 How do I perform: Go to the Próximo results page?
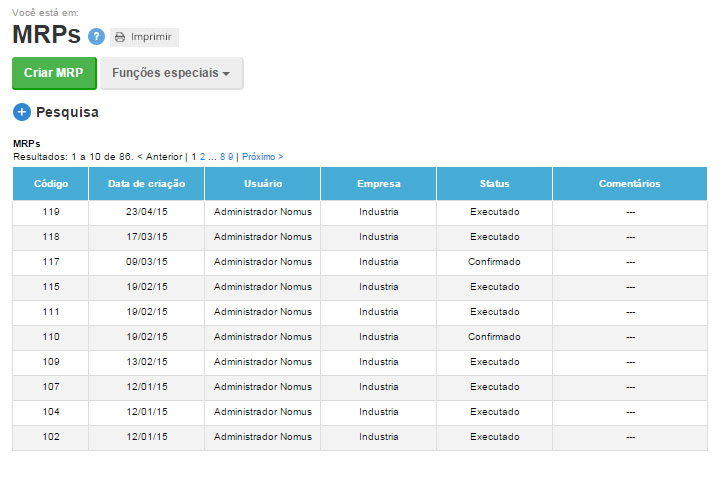262,157
